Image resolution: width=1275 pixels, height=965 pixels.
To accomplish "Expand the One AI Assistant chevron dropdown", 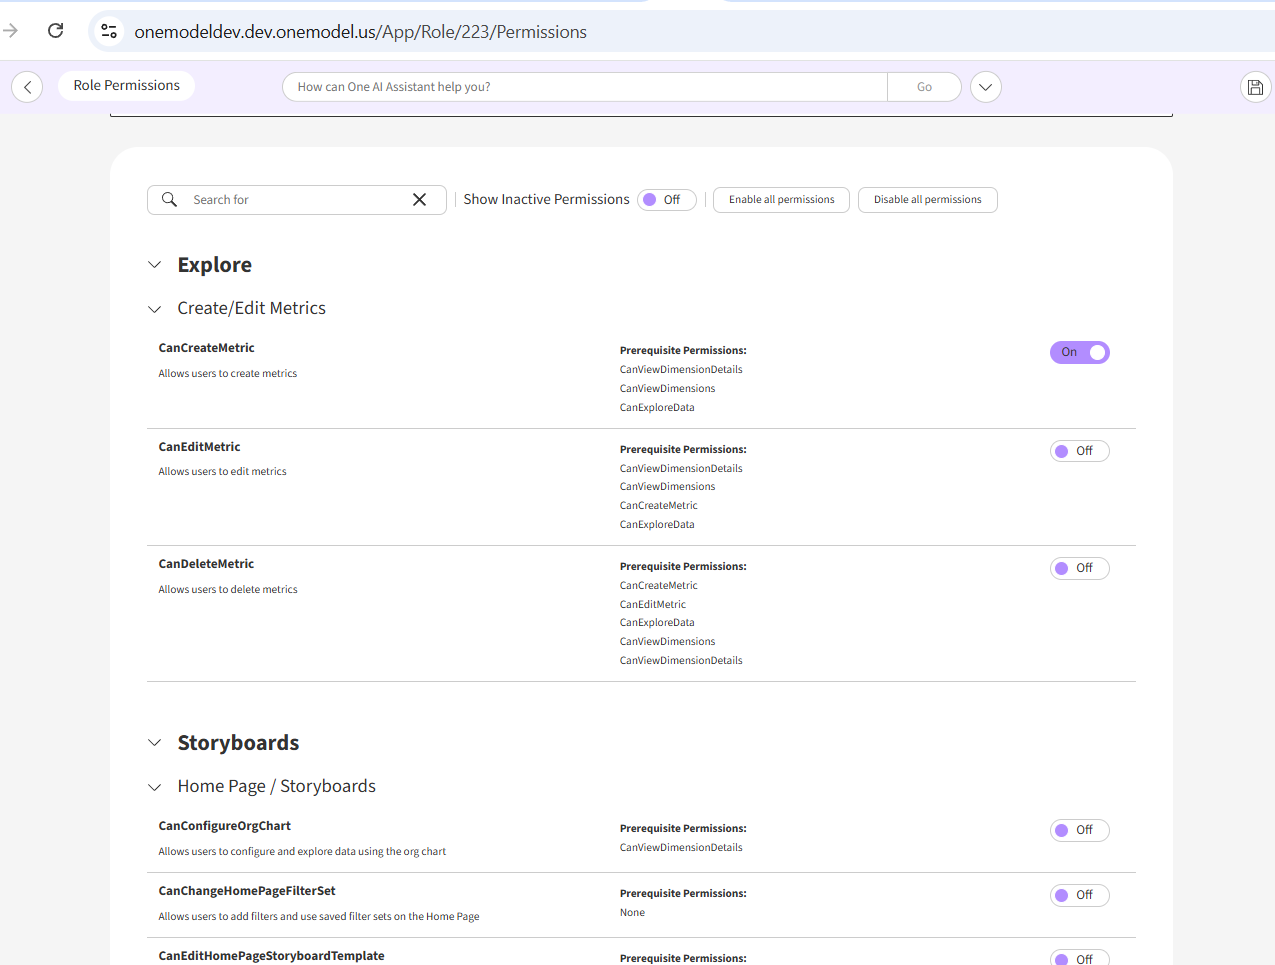I will click(x=985, y=87).
